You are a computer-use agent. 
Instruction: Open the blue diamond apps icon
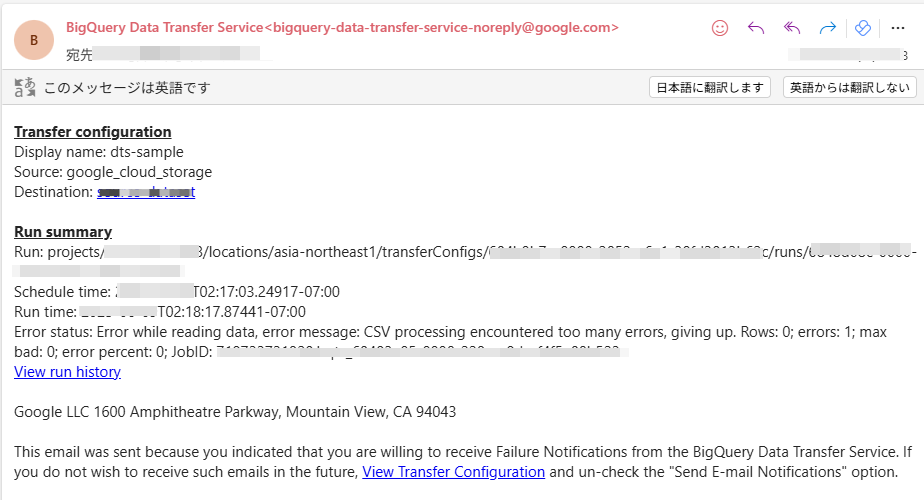[863, 28]
